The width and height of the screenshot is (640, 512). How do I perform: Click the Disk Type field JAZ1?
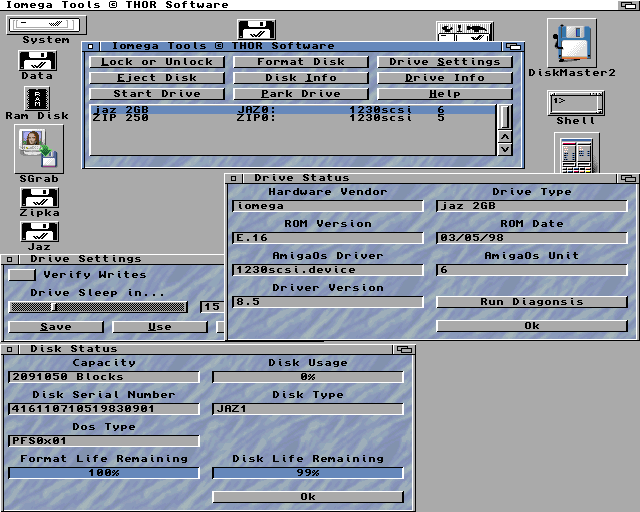click(308, 409)
